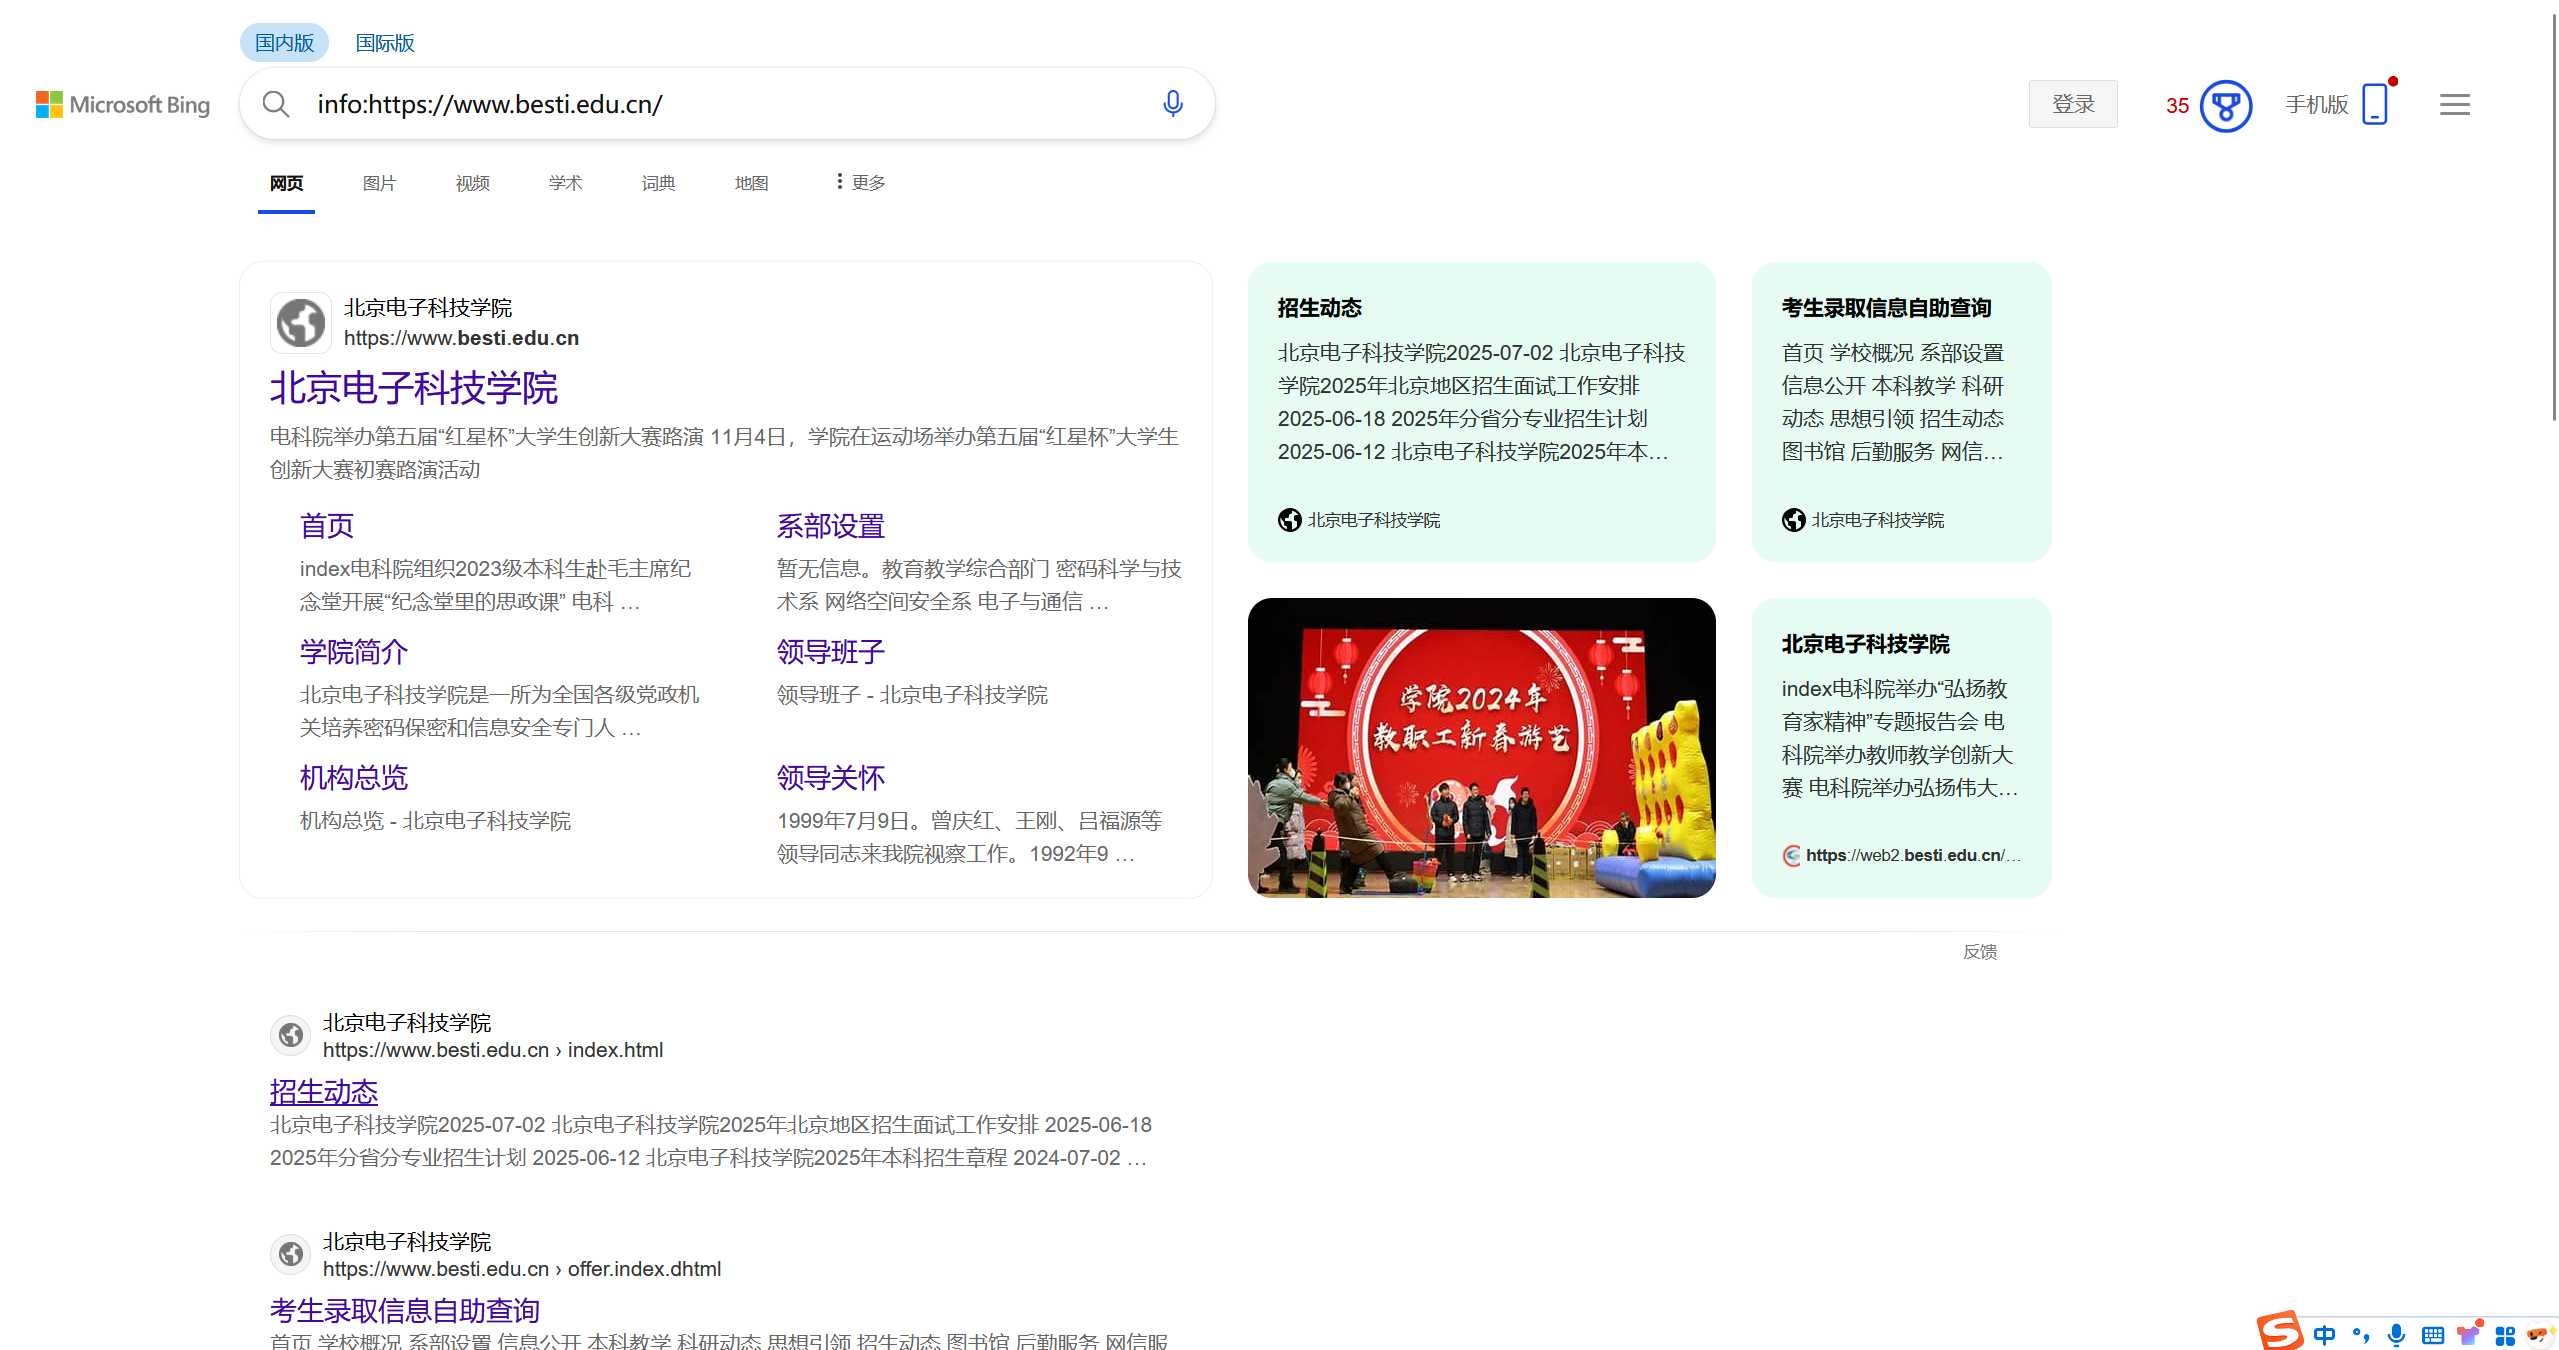Toggle full/half punctuation in Sogou bar
Viewport: 2559px width, 1350px height.
click(x=2360, y=1336)
